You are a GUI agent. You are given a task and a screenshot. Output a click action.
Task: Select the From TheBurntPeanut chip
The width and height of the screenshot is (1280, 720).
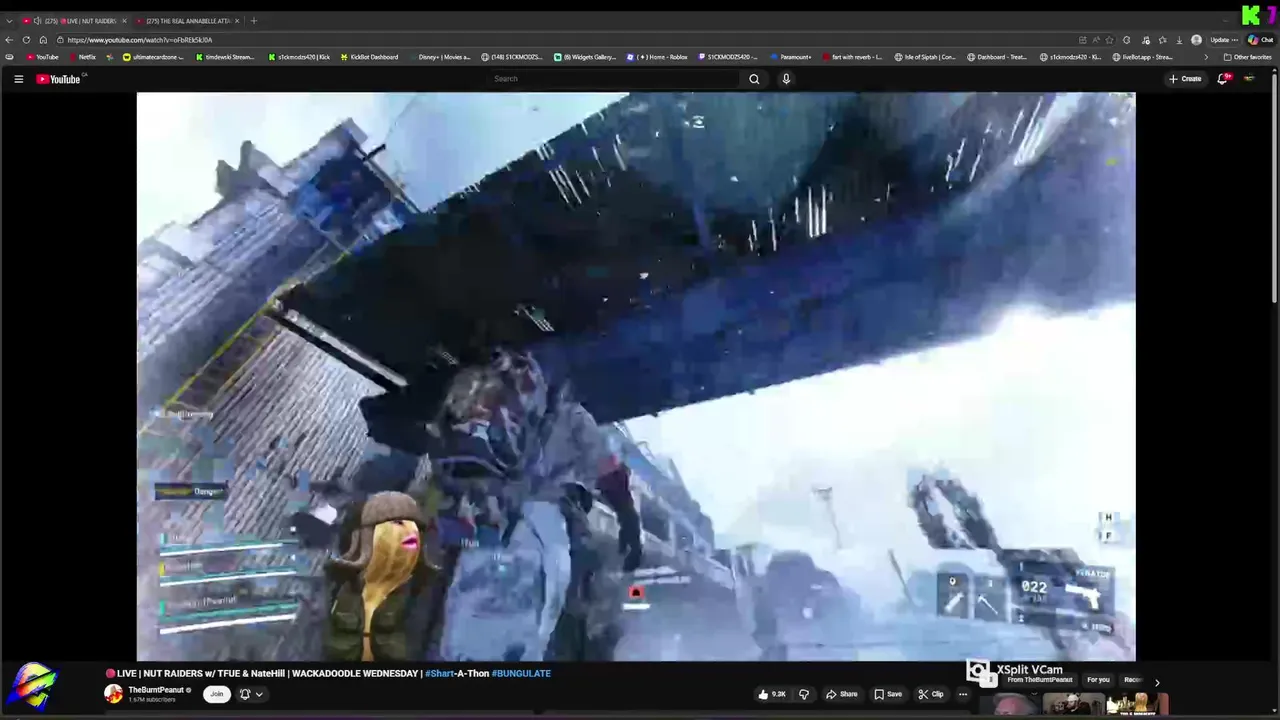[x=1040, y=680]
